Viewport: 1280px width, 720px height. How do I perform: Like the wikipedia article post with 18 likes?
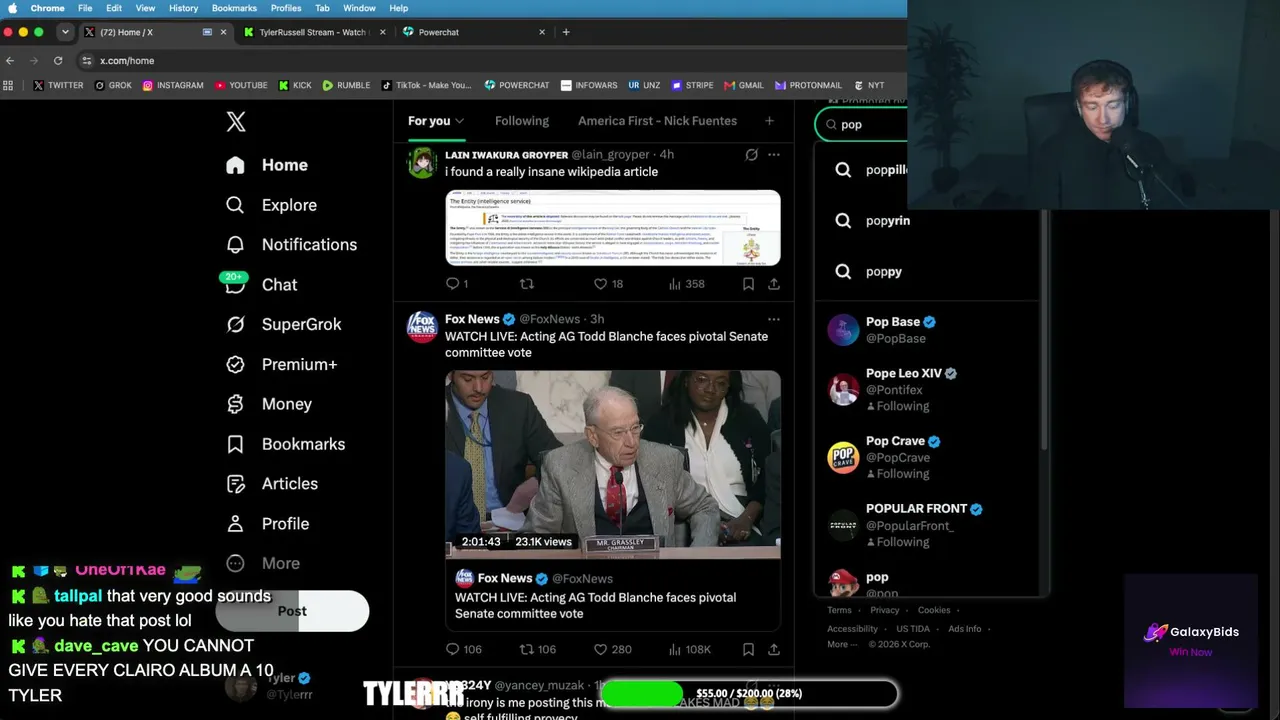tap(608, 284)
